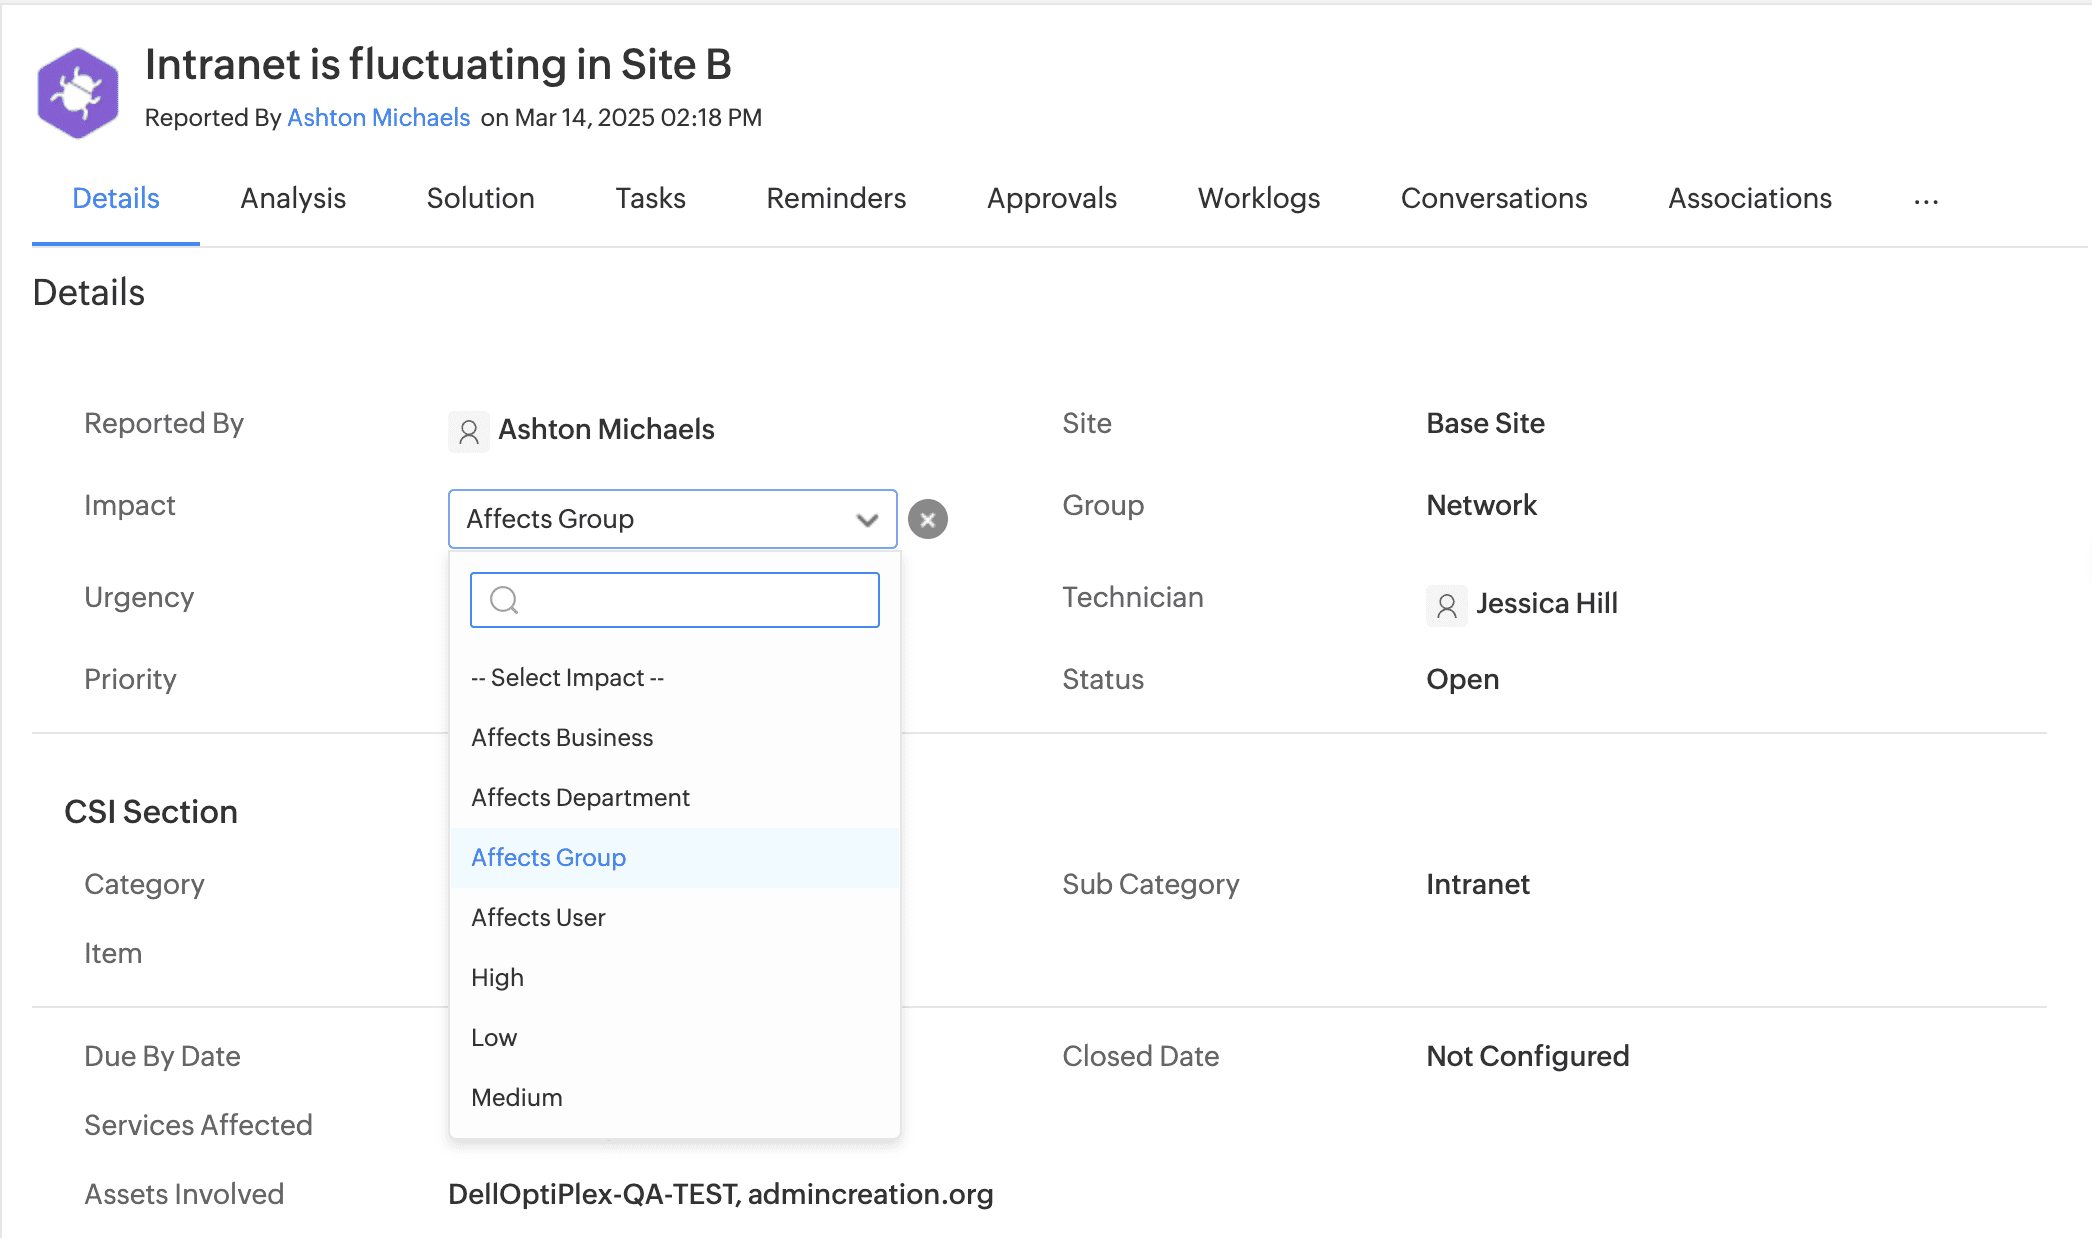Screen dimensions: 2092x1238
Task: Choose Medium in the Impact list
Action: [x=516, y=1097]
